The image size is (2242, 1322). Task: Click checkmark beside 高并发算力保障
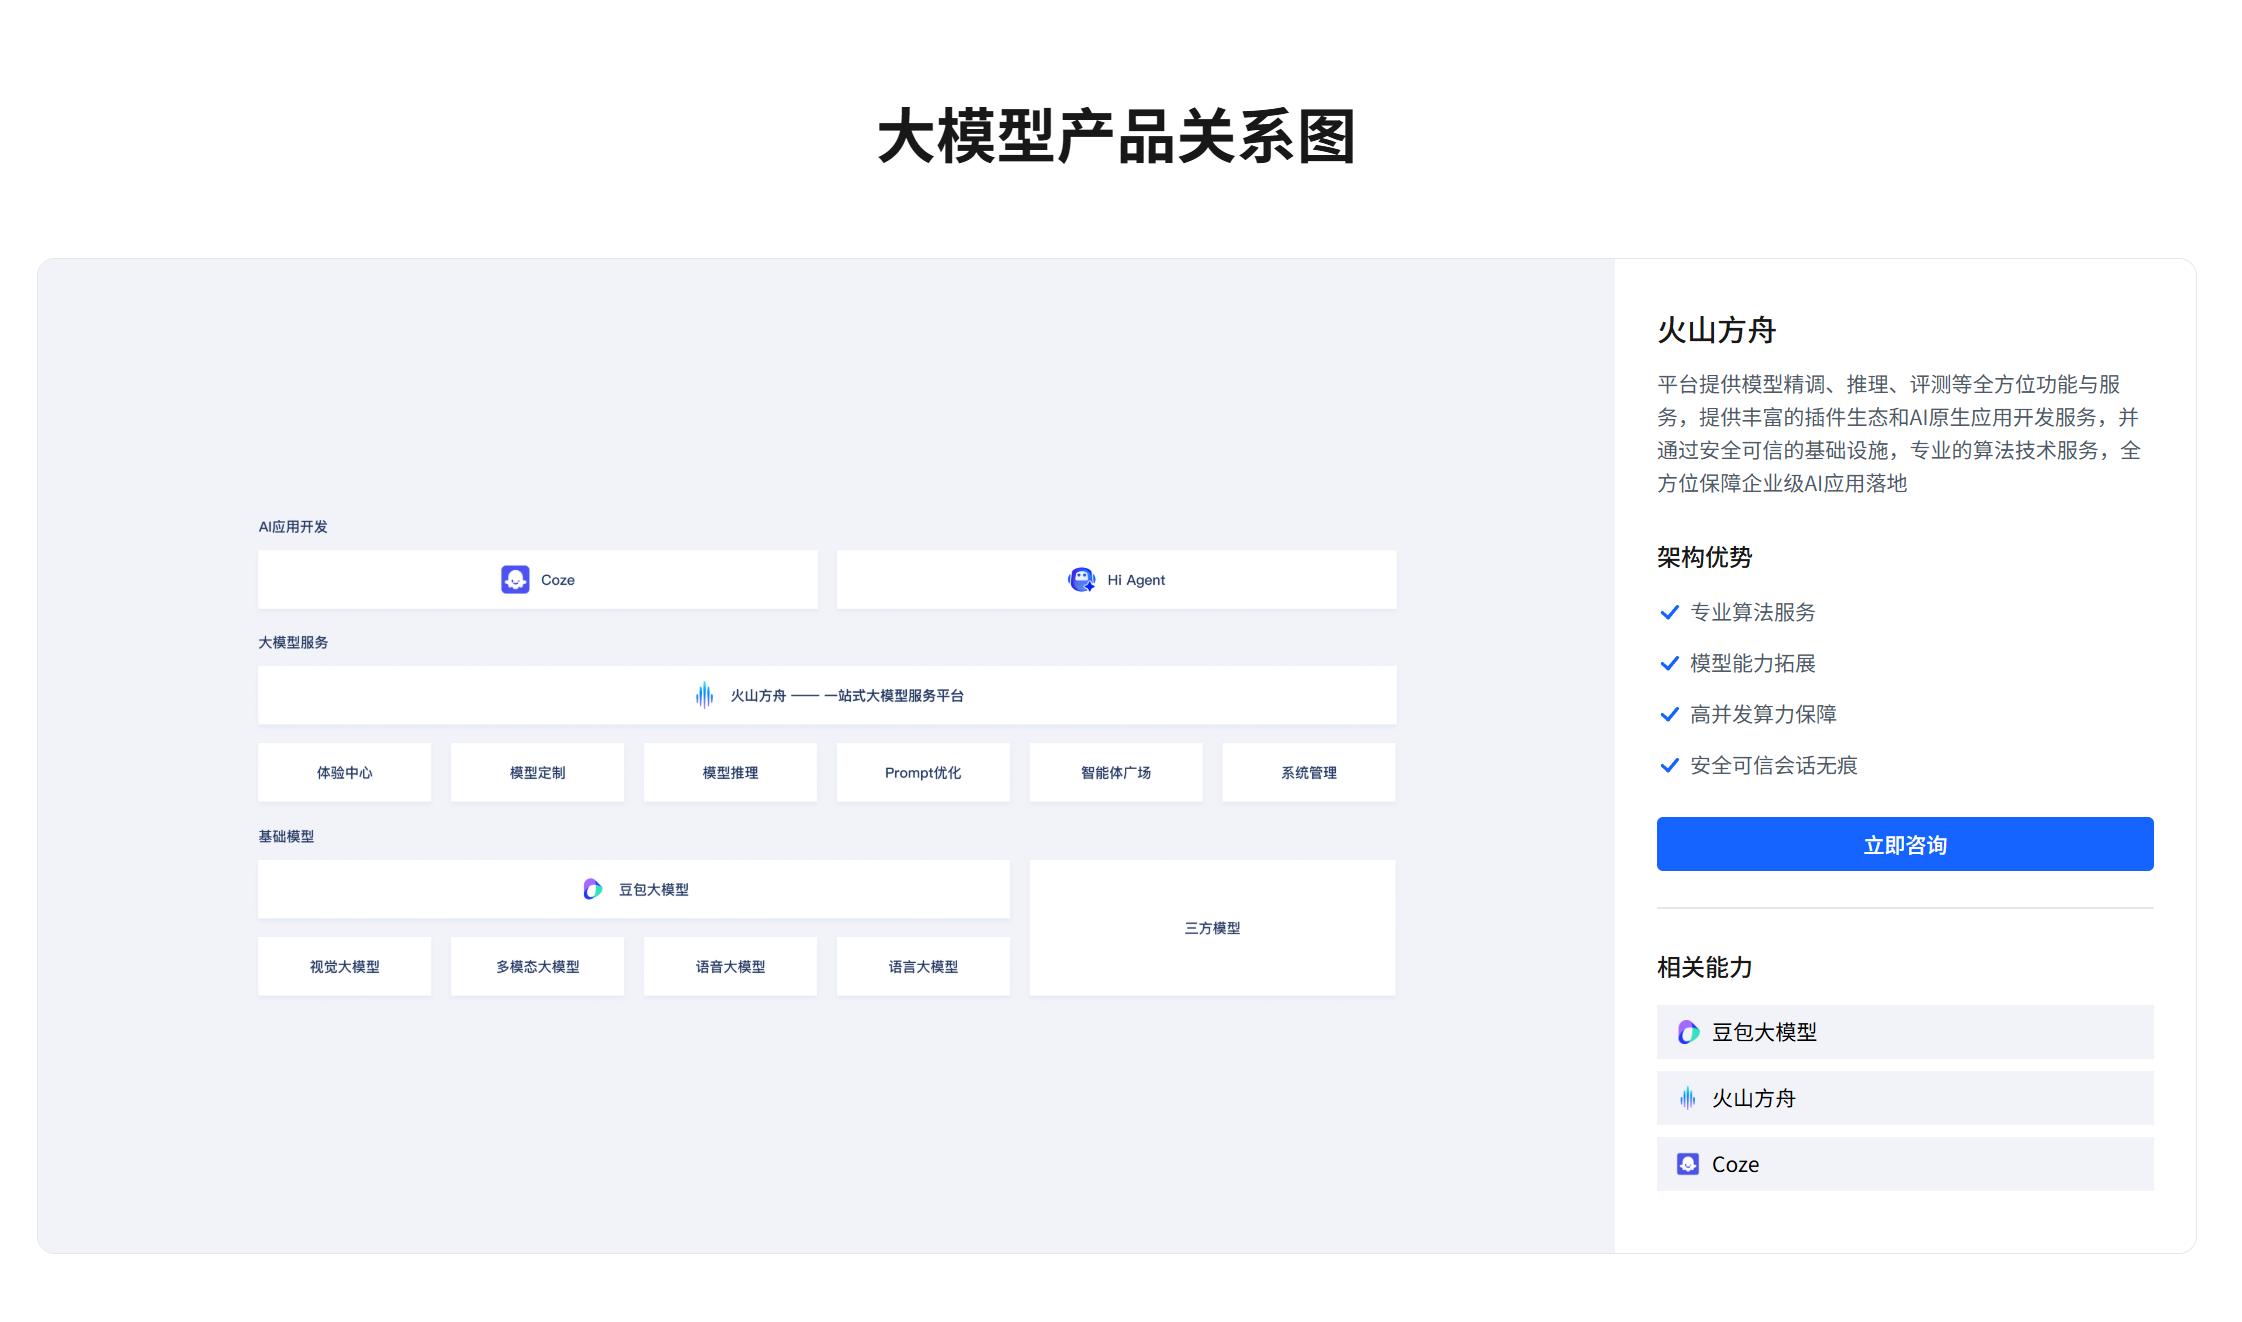point(1669,714)
